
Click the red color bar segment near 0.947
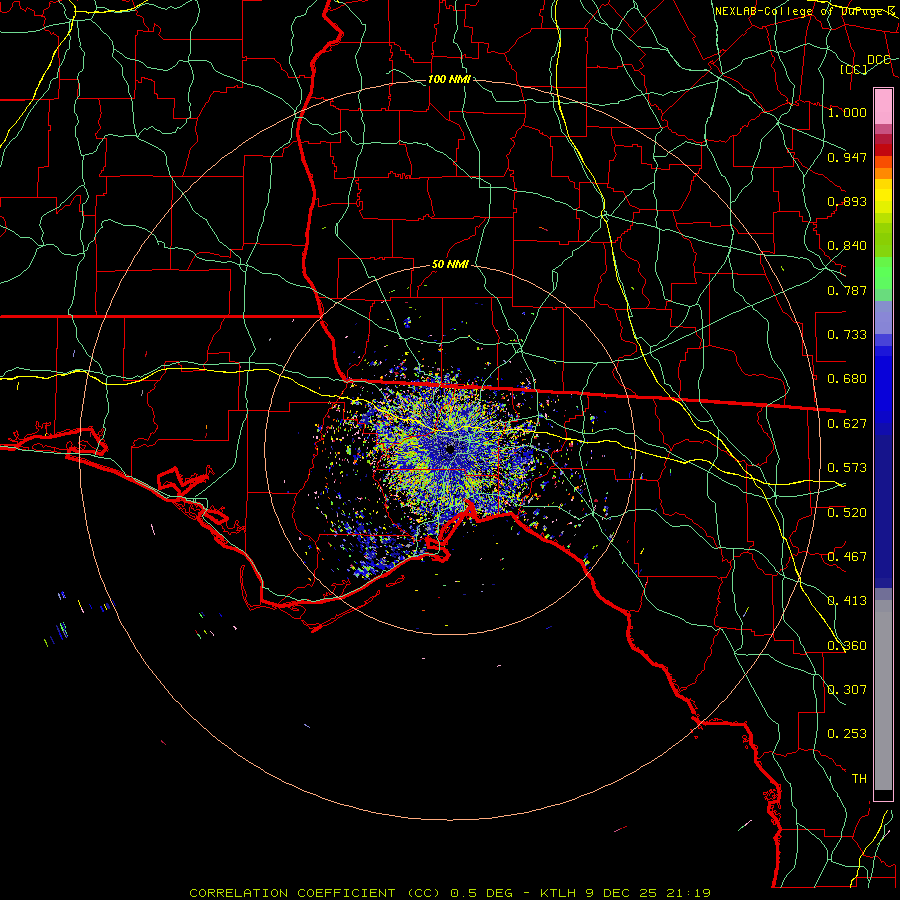[883, 150]
